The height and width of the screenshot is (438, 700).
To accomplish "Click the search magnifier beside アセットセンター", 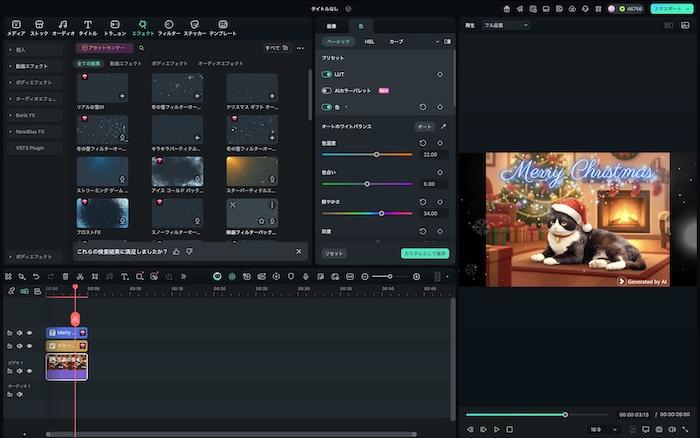I will [142, 48].
